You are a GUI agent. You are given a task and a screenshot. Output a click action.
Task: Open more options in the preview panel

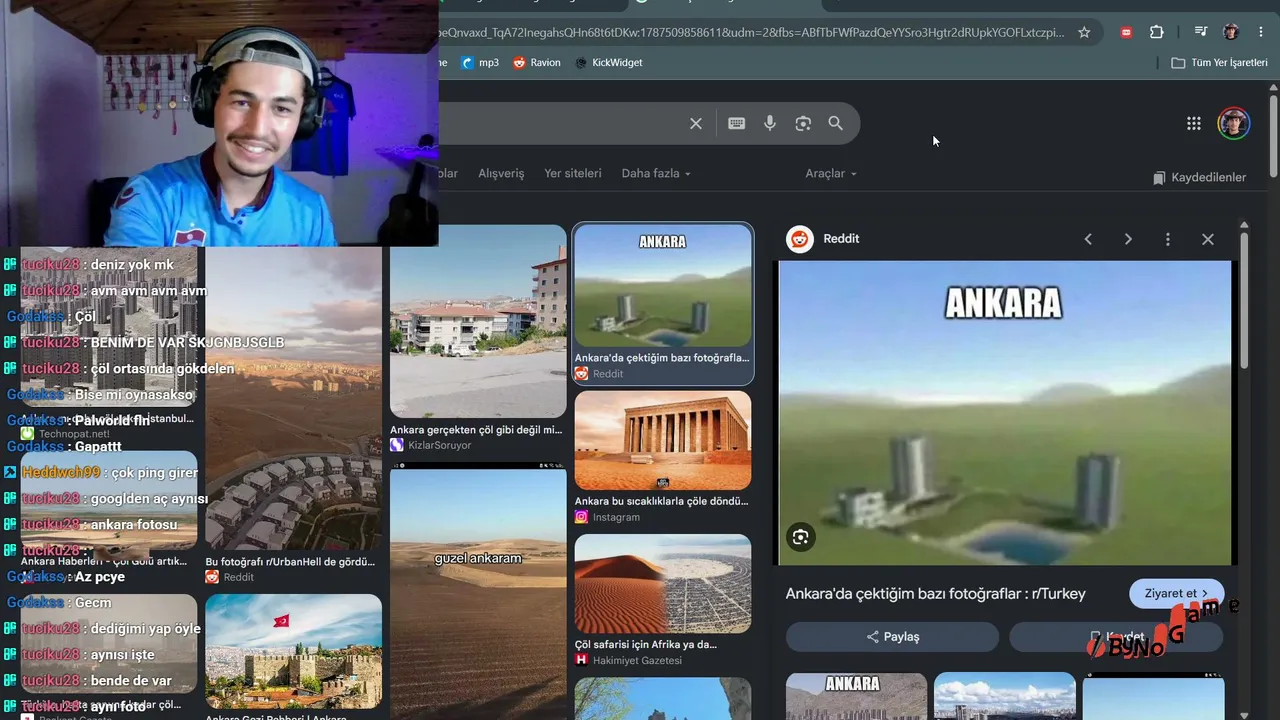[x=1168, y=239]
